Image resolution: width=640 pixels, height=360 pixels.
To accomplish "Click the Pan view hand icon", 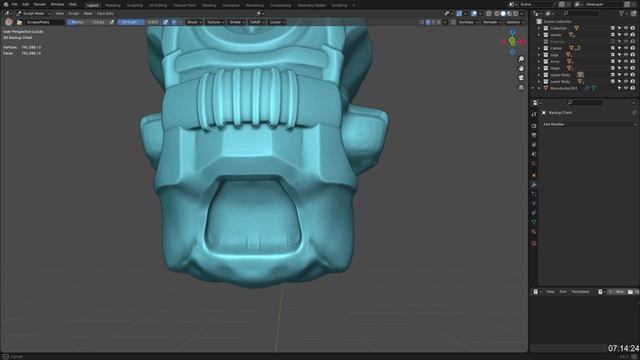I will pyautogui.click(x=521, y=69).
